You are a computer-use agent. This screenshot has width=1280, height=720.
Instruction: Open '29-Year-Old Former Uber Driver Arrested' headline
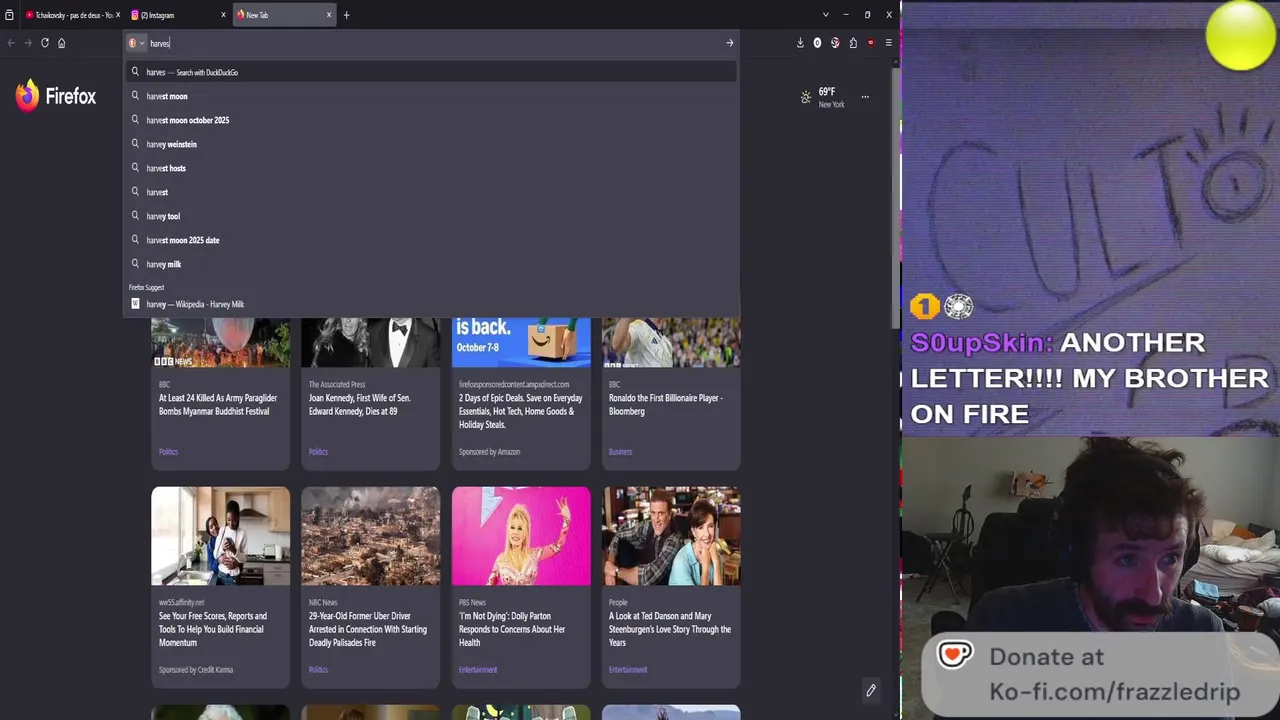(x=368, y=629)
